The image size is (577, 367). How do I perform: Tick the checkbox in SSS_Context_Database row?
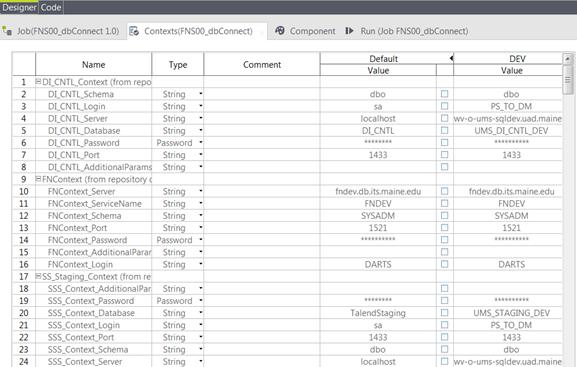coord(445,313)
